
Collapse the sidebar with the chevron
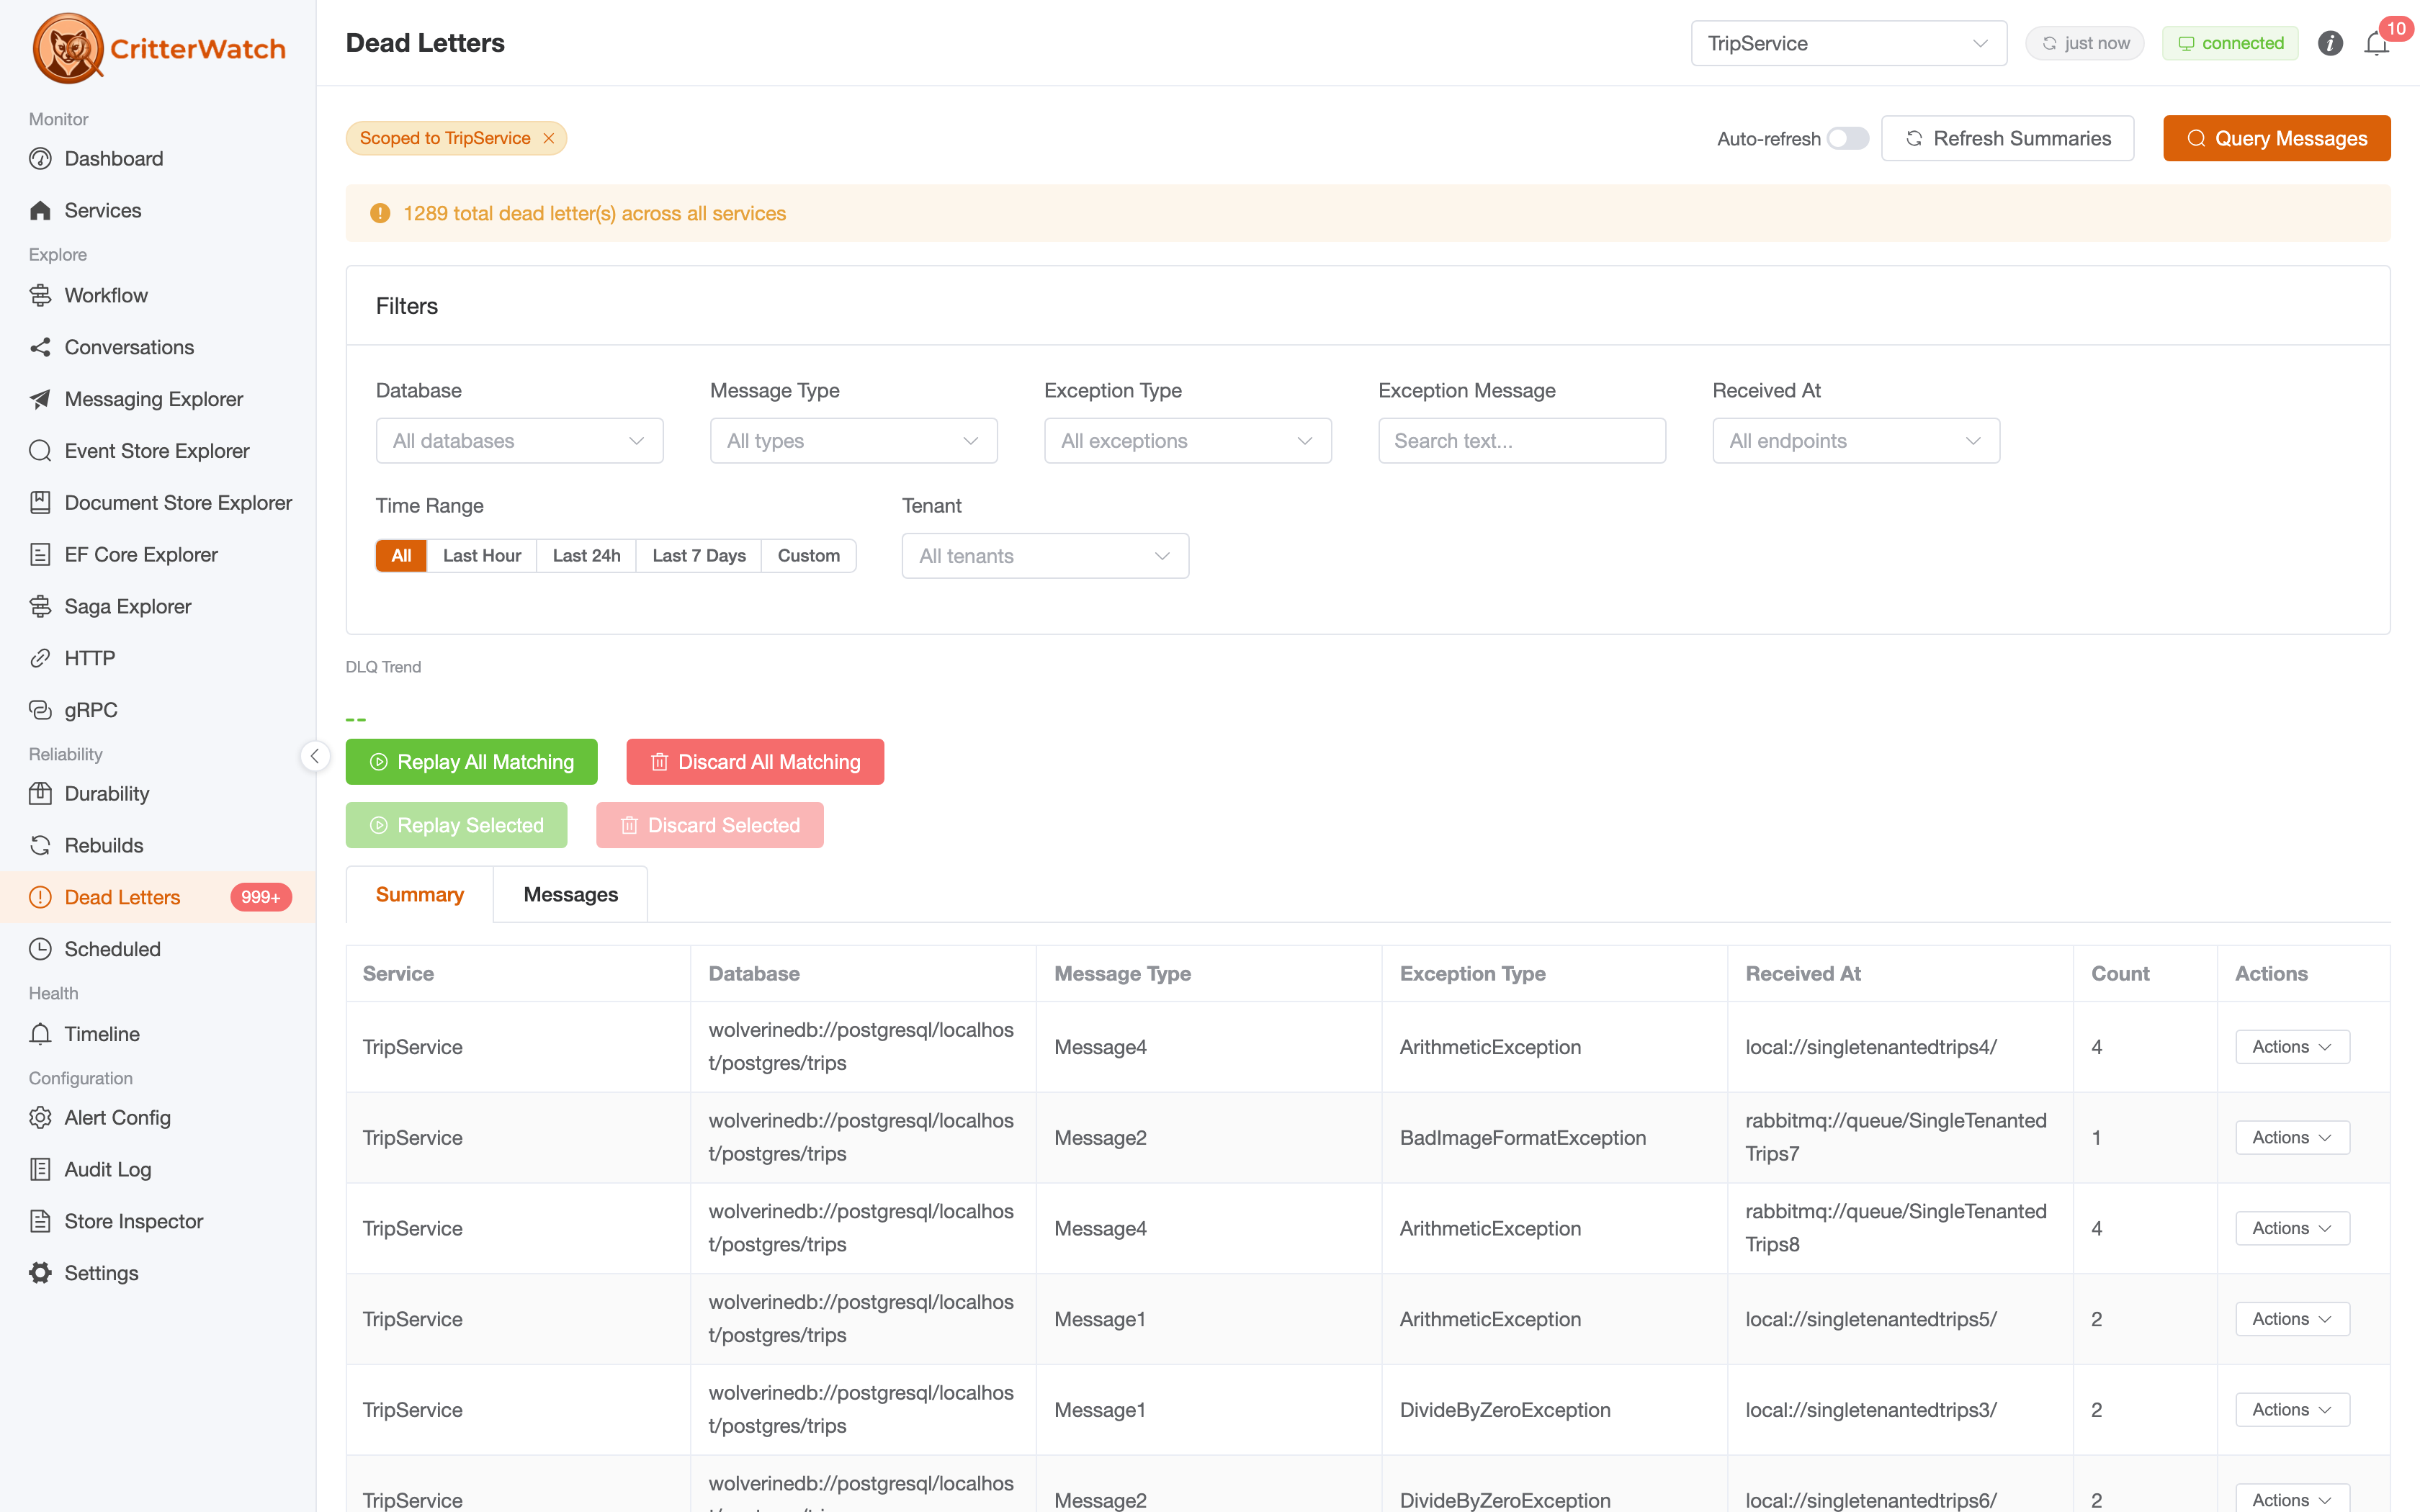pos(315,756)
